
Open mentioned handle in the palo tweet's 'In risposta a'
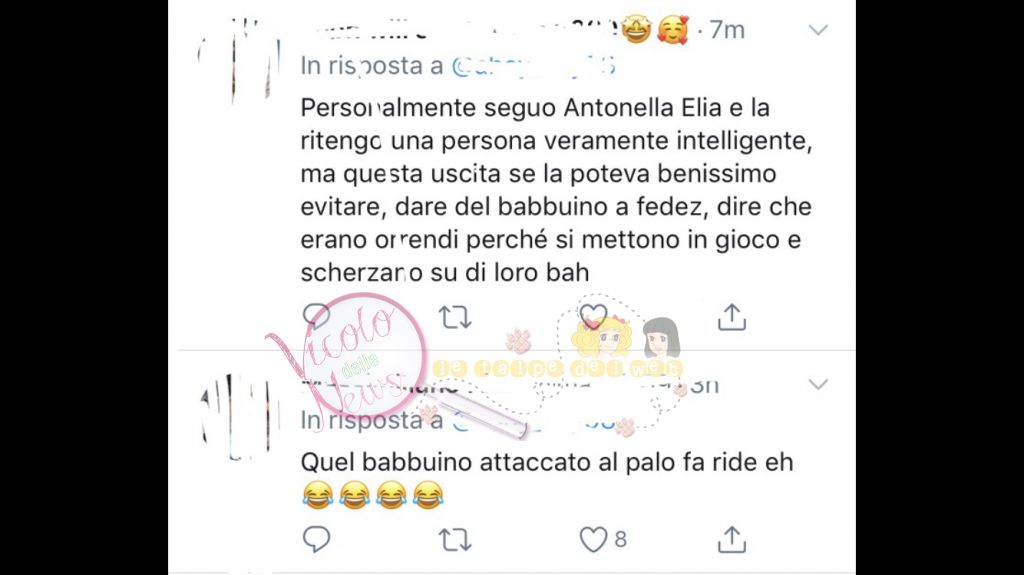[x=534, y=421]
